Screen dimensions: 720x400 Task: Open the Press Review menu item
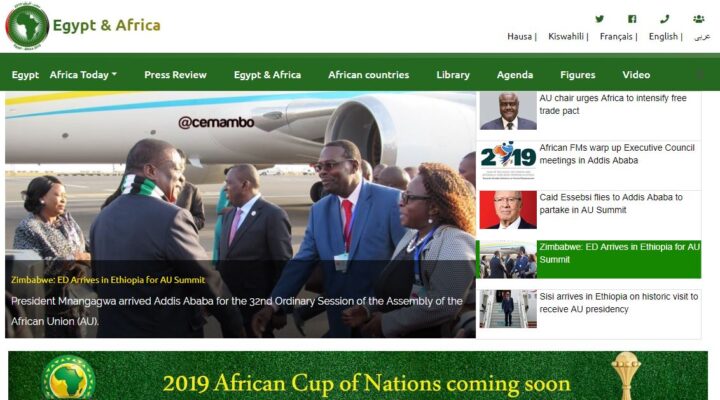tap(175, 75)
